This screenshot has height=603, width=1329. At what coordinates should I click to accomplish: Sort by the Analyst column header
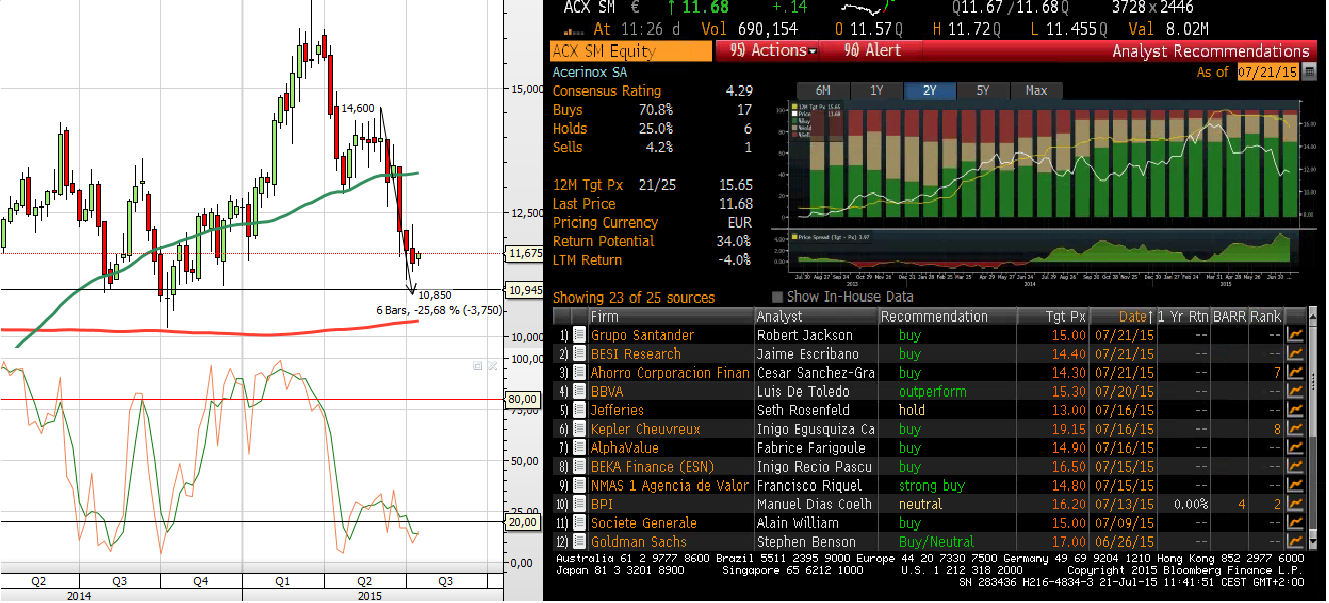click(816, 316)
